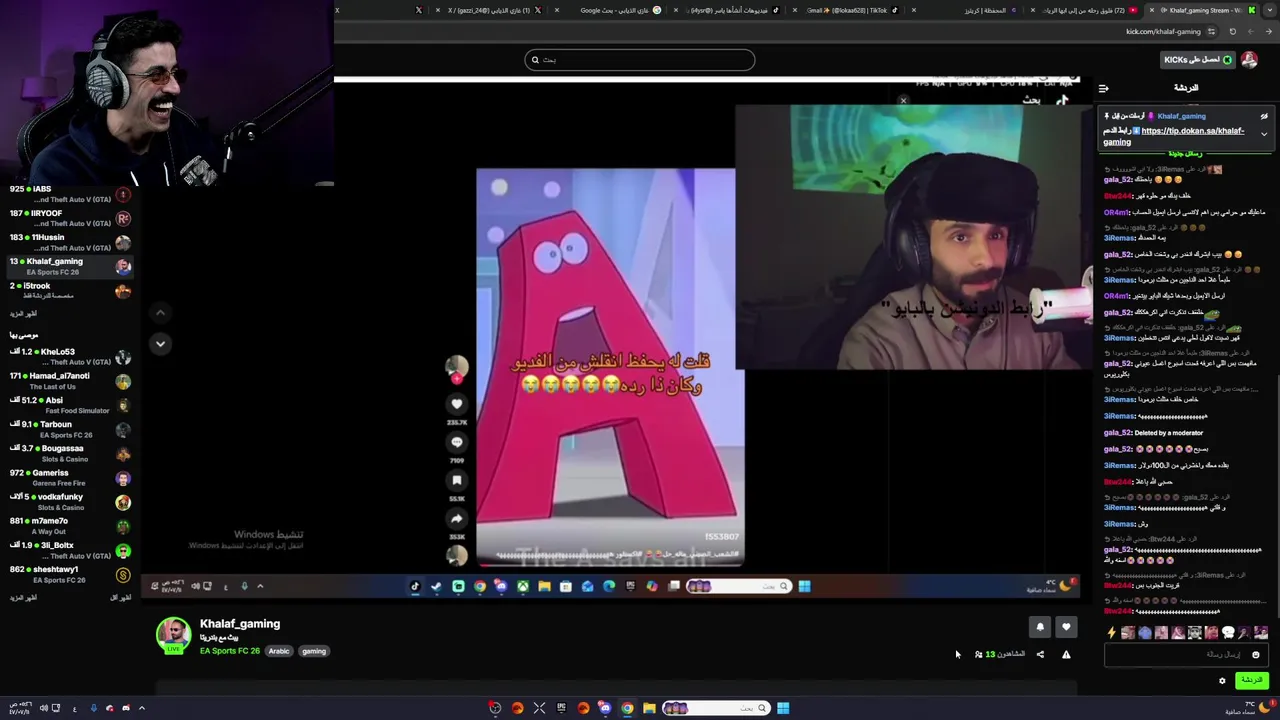1280x720 pixels.
Task: Show hidden system tray icons
Action: coord(141,708)
